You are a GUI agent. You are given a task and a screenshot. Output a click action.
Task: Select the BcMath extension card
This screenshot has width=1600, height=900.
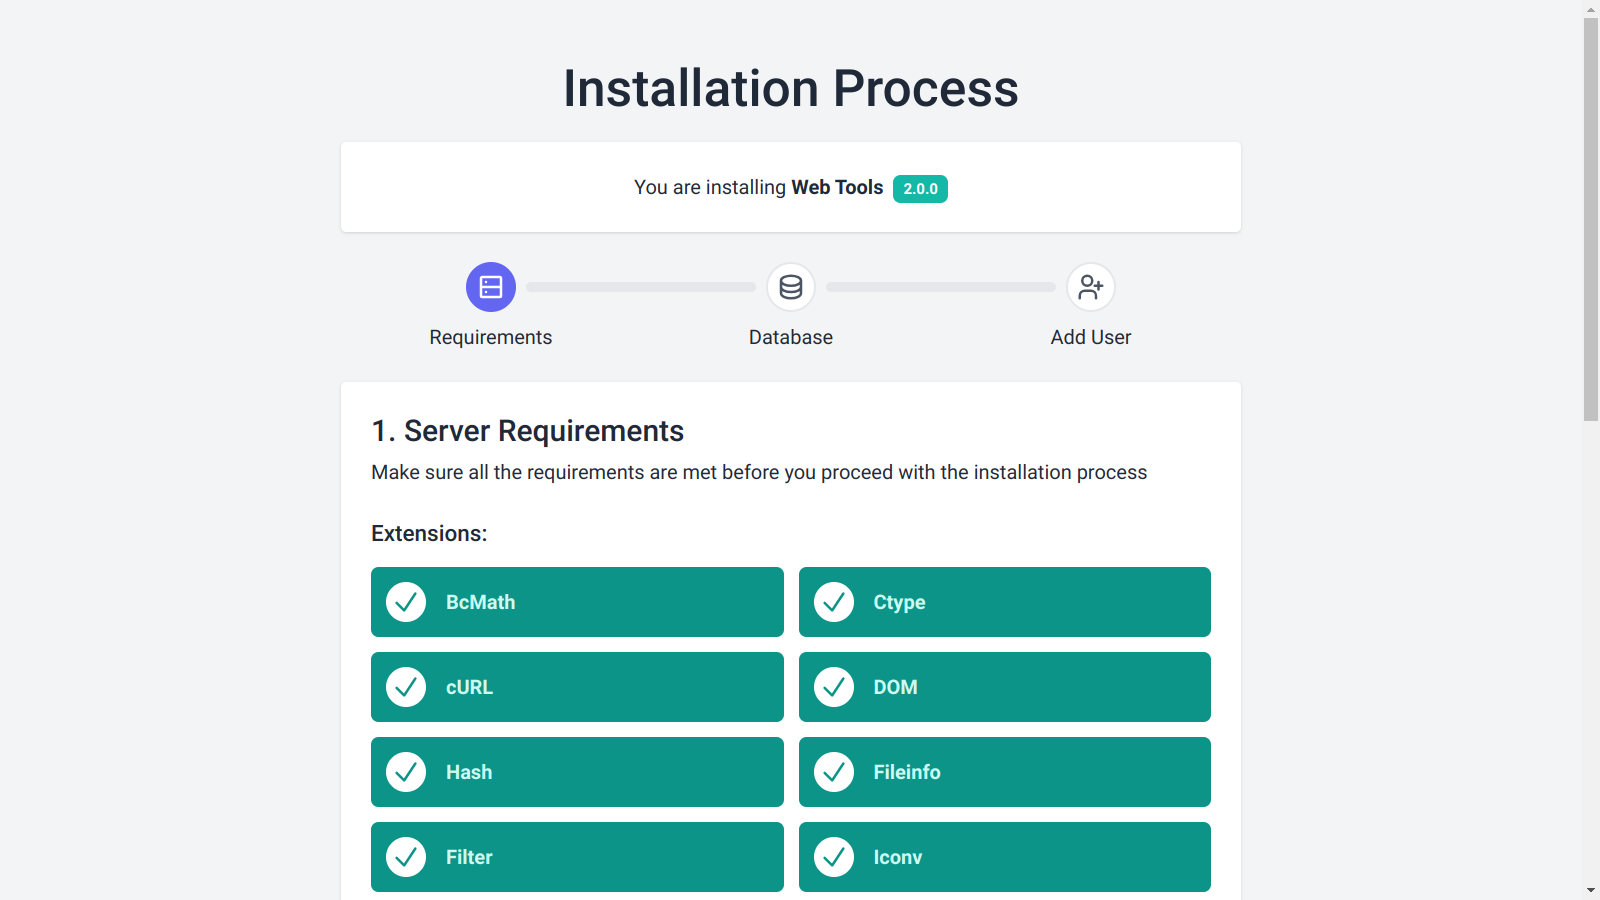[577, 602]
